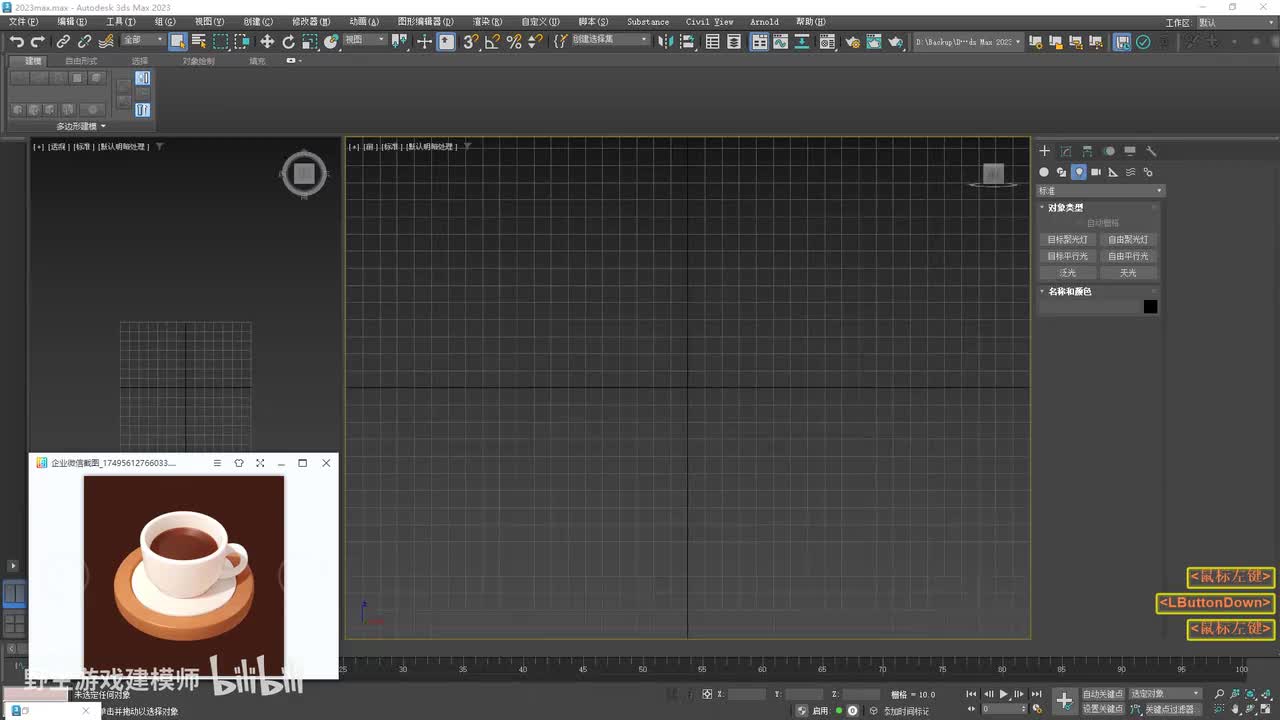This screenshot has height=720, width=1280.
Task: Open the 标准 light category dropdown
Action: (1100, 191)
